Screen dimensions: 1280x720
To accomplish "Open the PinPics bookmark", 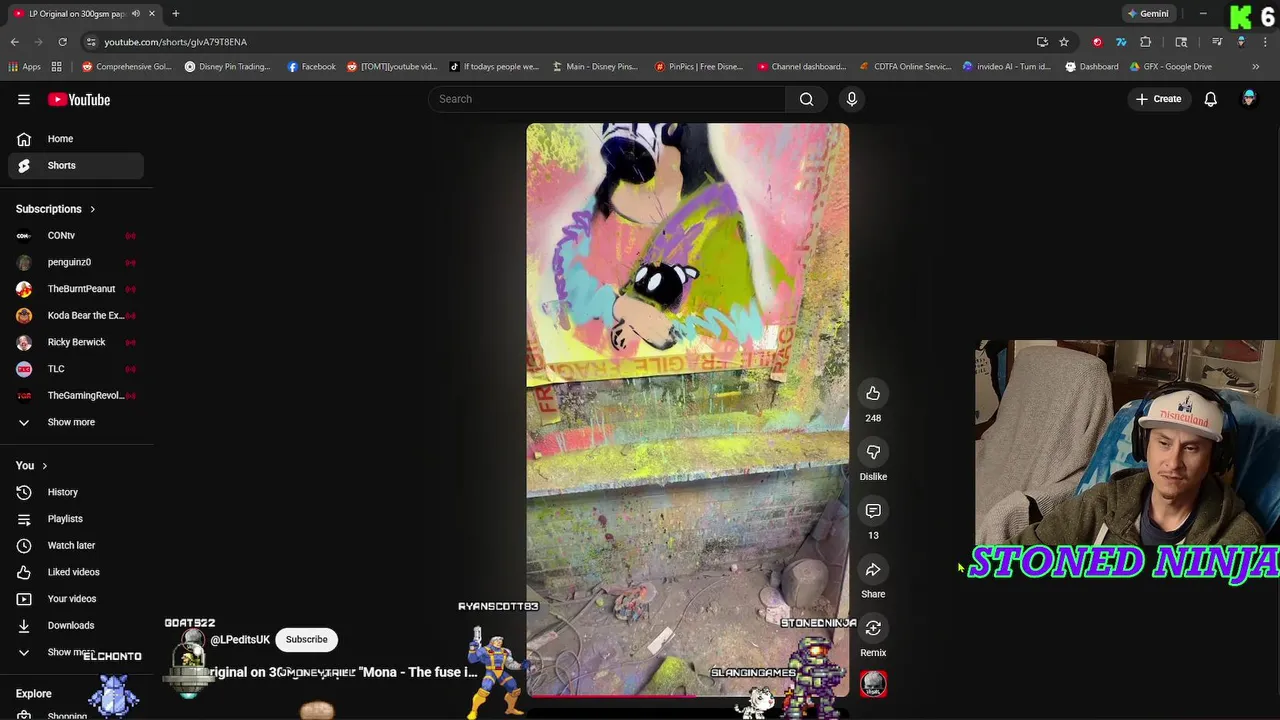I will point(698,67).
